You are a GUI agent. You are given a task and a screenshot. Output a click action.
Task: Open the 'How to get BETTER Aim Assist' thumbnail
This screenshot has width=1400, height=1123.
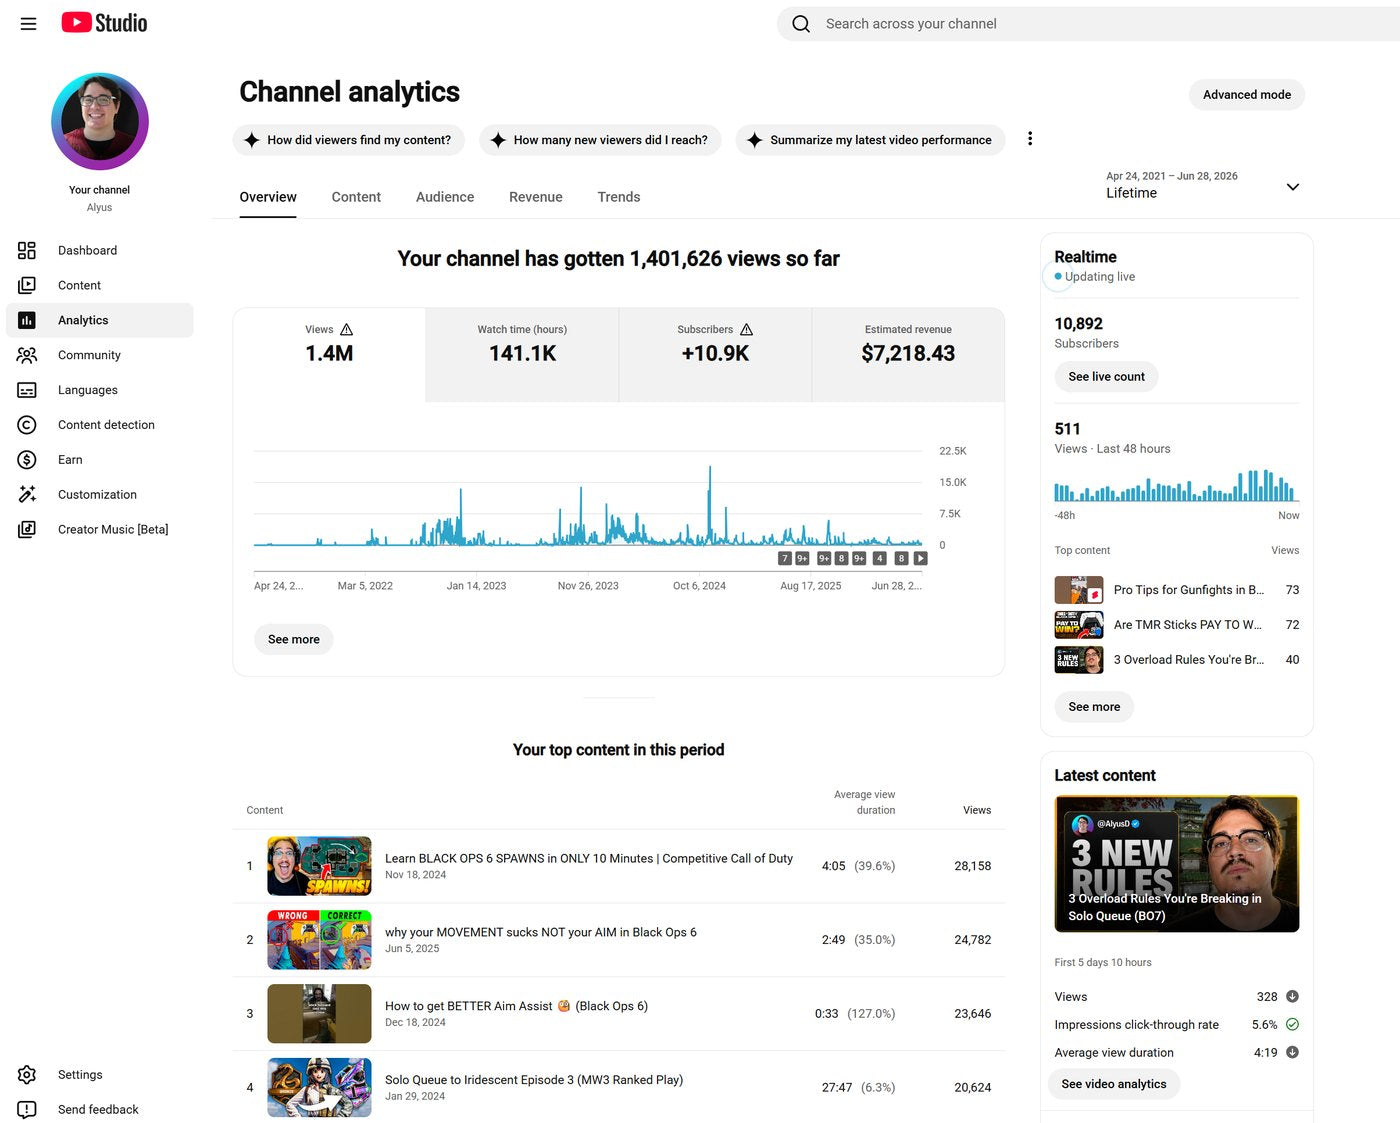(x=319, y=1014)
